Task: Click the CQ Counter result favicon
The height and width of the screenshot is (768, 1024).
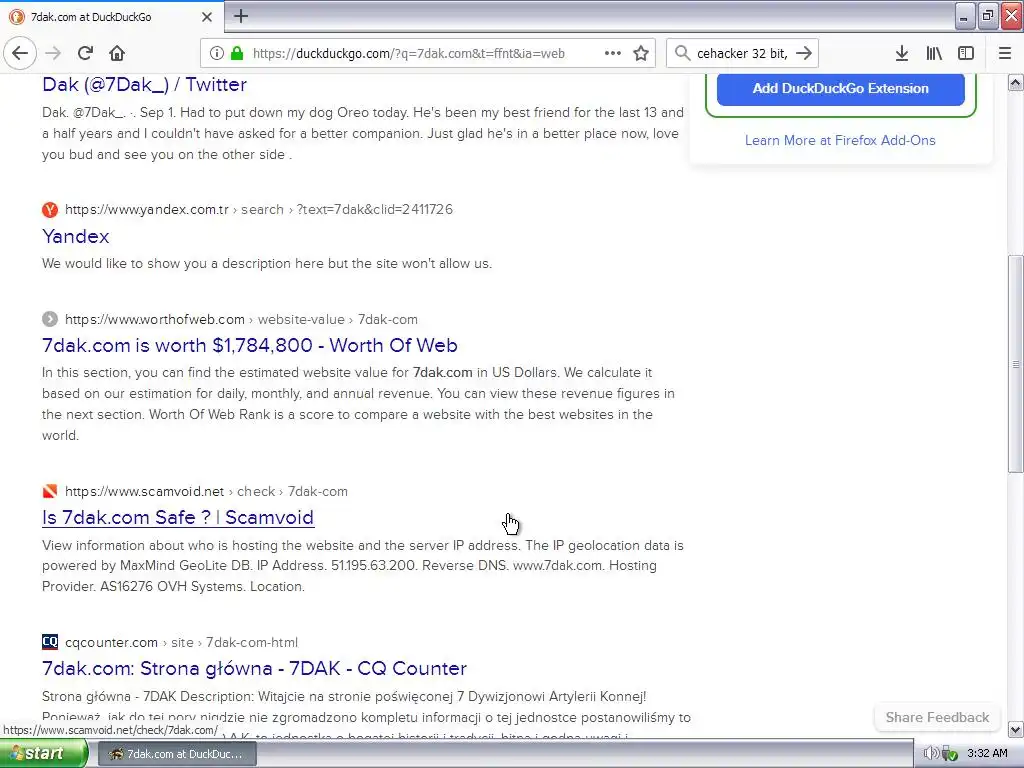Action: tap(50, 642)
